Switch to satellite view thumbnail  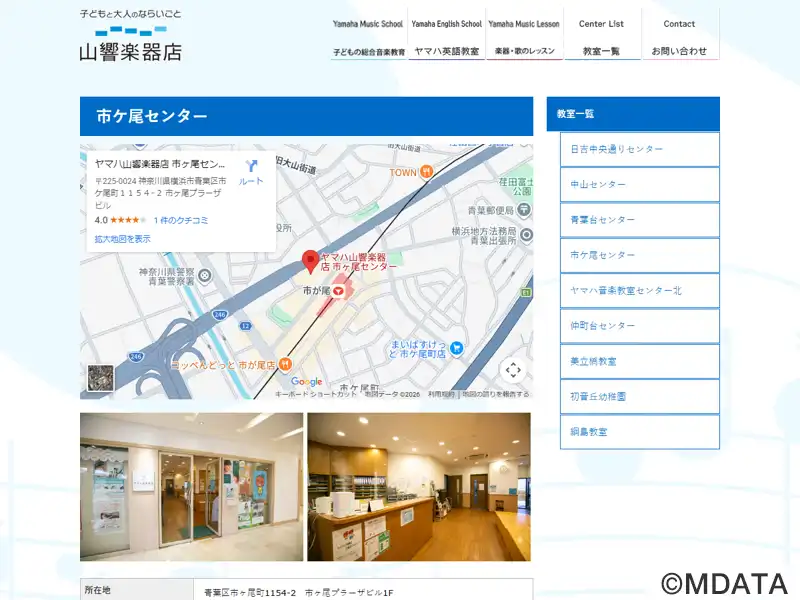(x=101, y=378)
